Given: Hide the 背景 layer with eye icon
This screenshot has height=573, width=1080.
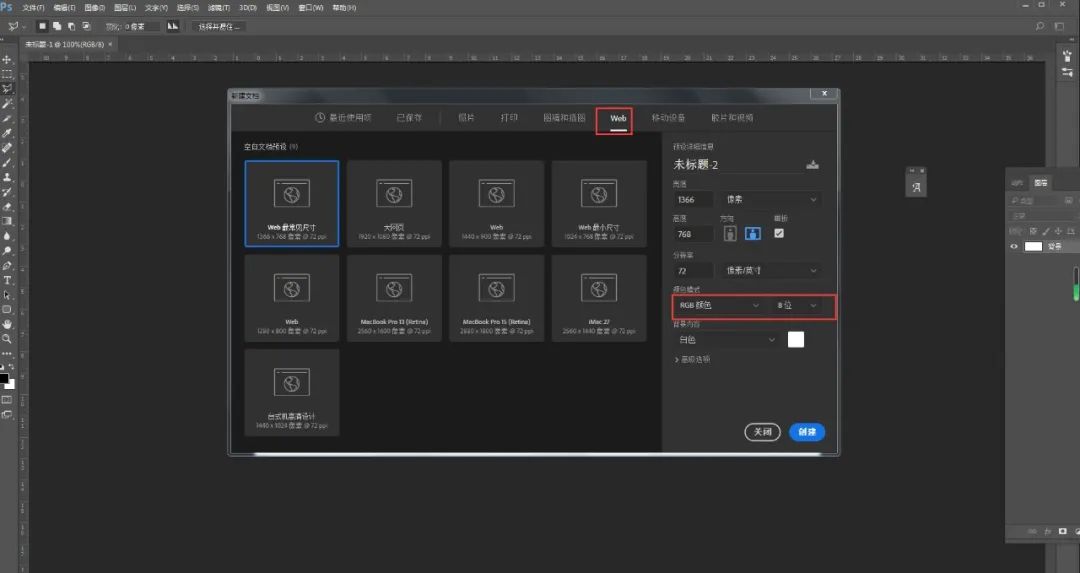Looking at the screenshot, I should [1014, 246].
